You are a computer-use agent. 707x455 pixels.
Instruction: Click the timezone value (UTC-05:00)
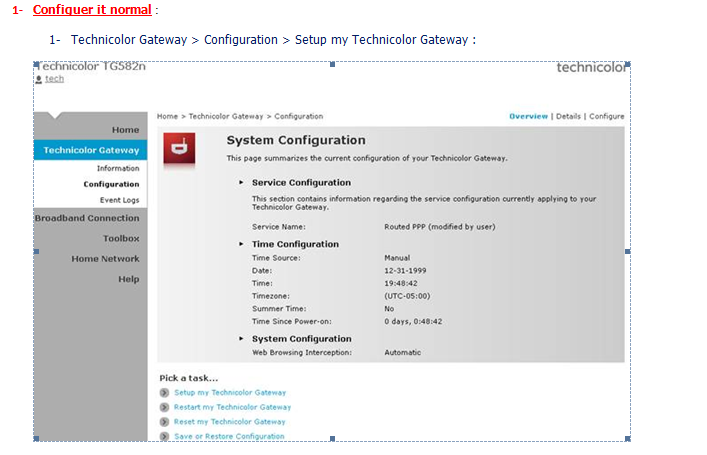pyautogui.click(x=407, y=296)
